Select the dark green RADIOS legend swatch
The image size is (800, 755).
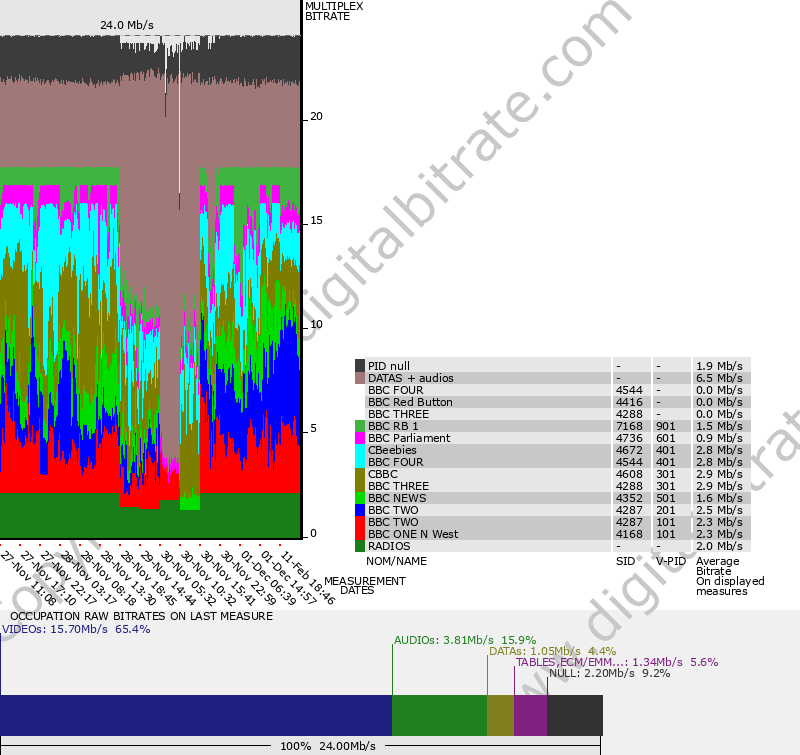click(360, 546)
